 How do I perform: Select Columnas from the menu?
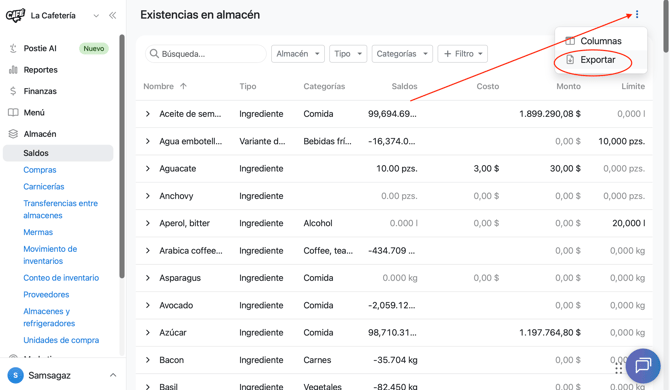tap(601, 41)
